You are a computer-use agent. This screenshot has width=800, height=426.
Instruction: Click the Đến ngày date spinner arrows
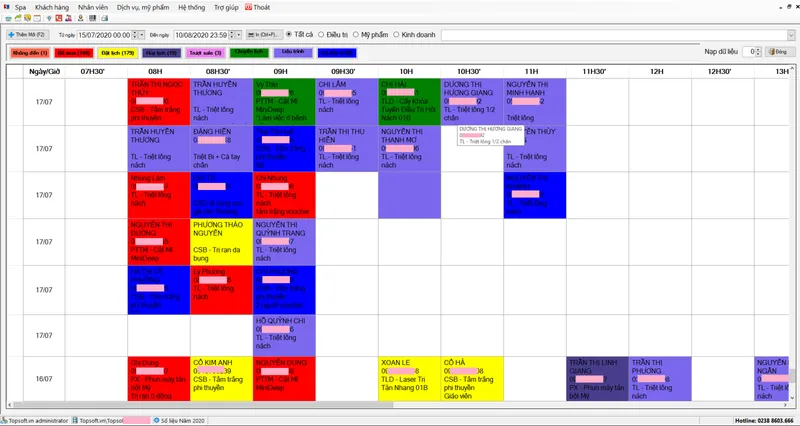coord(232,35)
